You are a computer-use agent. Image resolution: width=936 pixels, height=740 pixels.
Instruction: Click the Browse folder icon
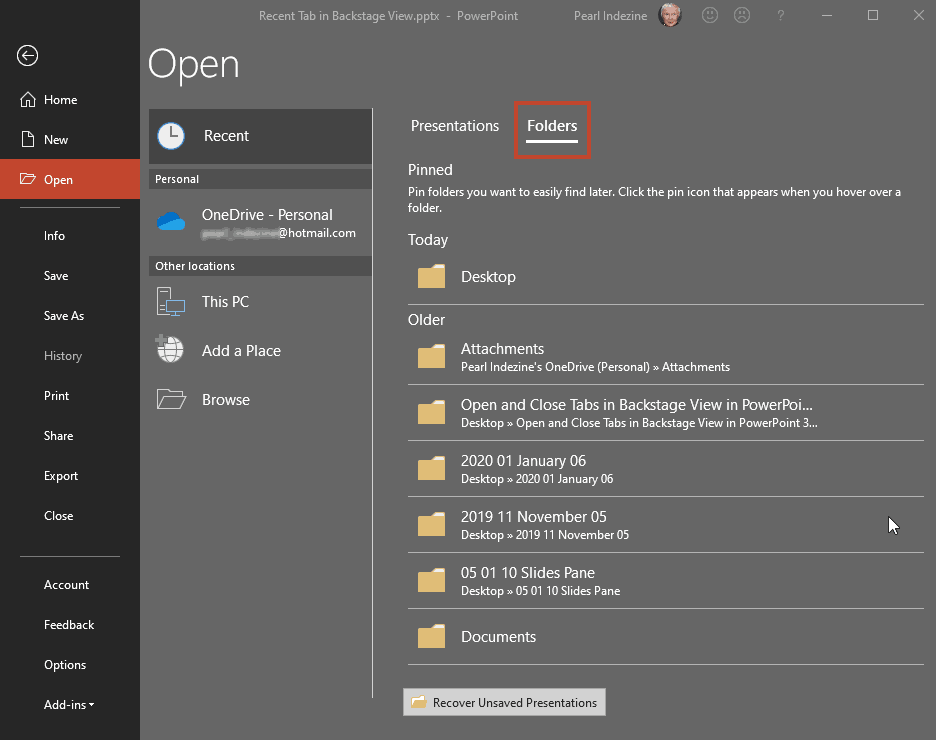[170, 398]
